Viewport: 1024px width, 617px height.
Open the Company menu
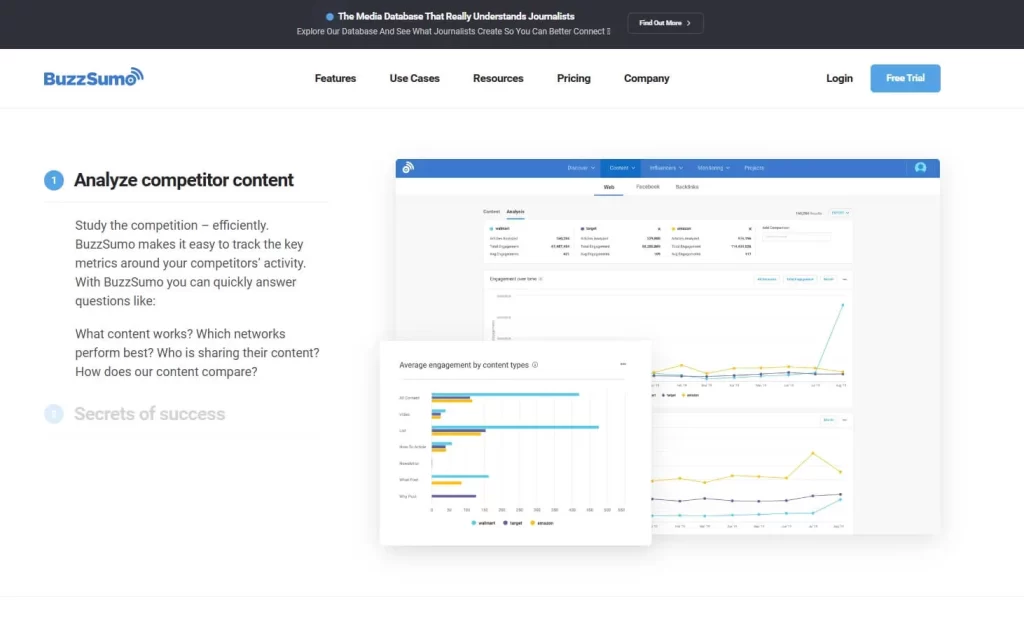coord(646,78)
